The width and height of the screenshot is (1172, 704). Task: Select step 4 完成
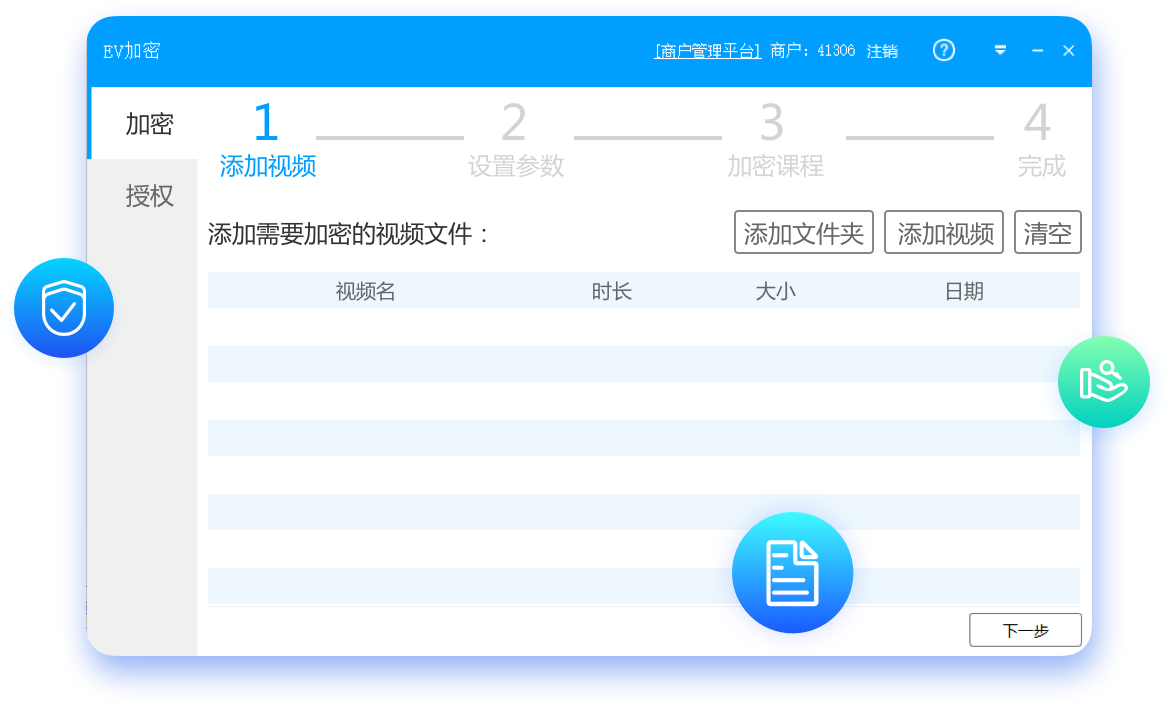(1040, 142)
